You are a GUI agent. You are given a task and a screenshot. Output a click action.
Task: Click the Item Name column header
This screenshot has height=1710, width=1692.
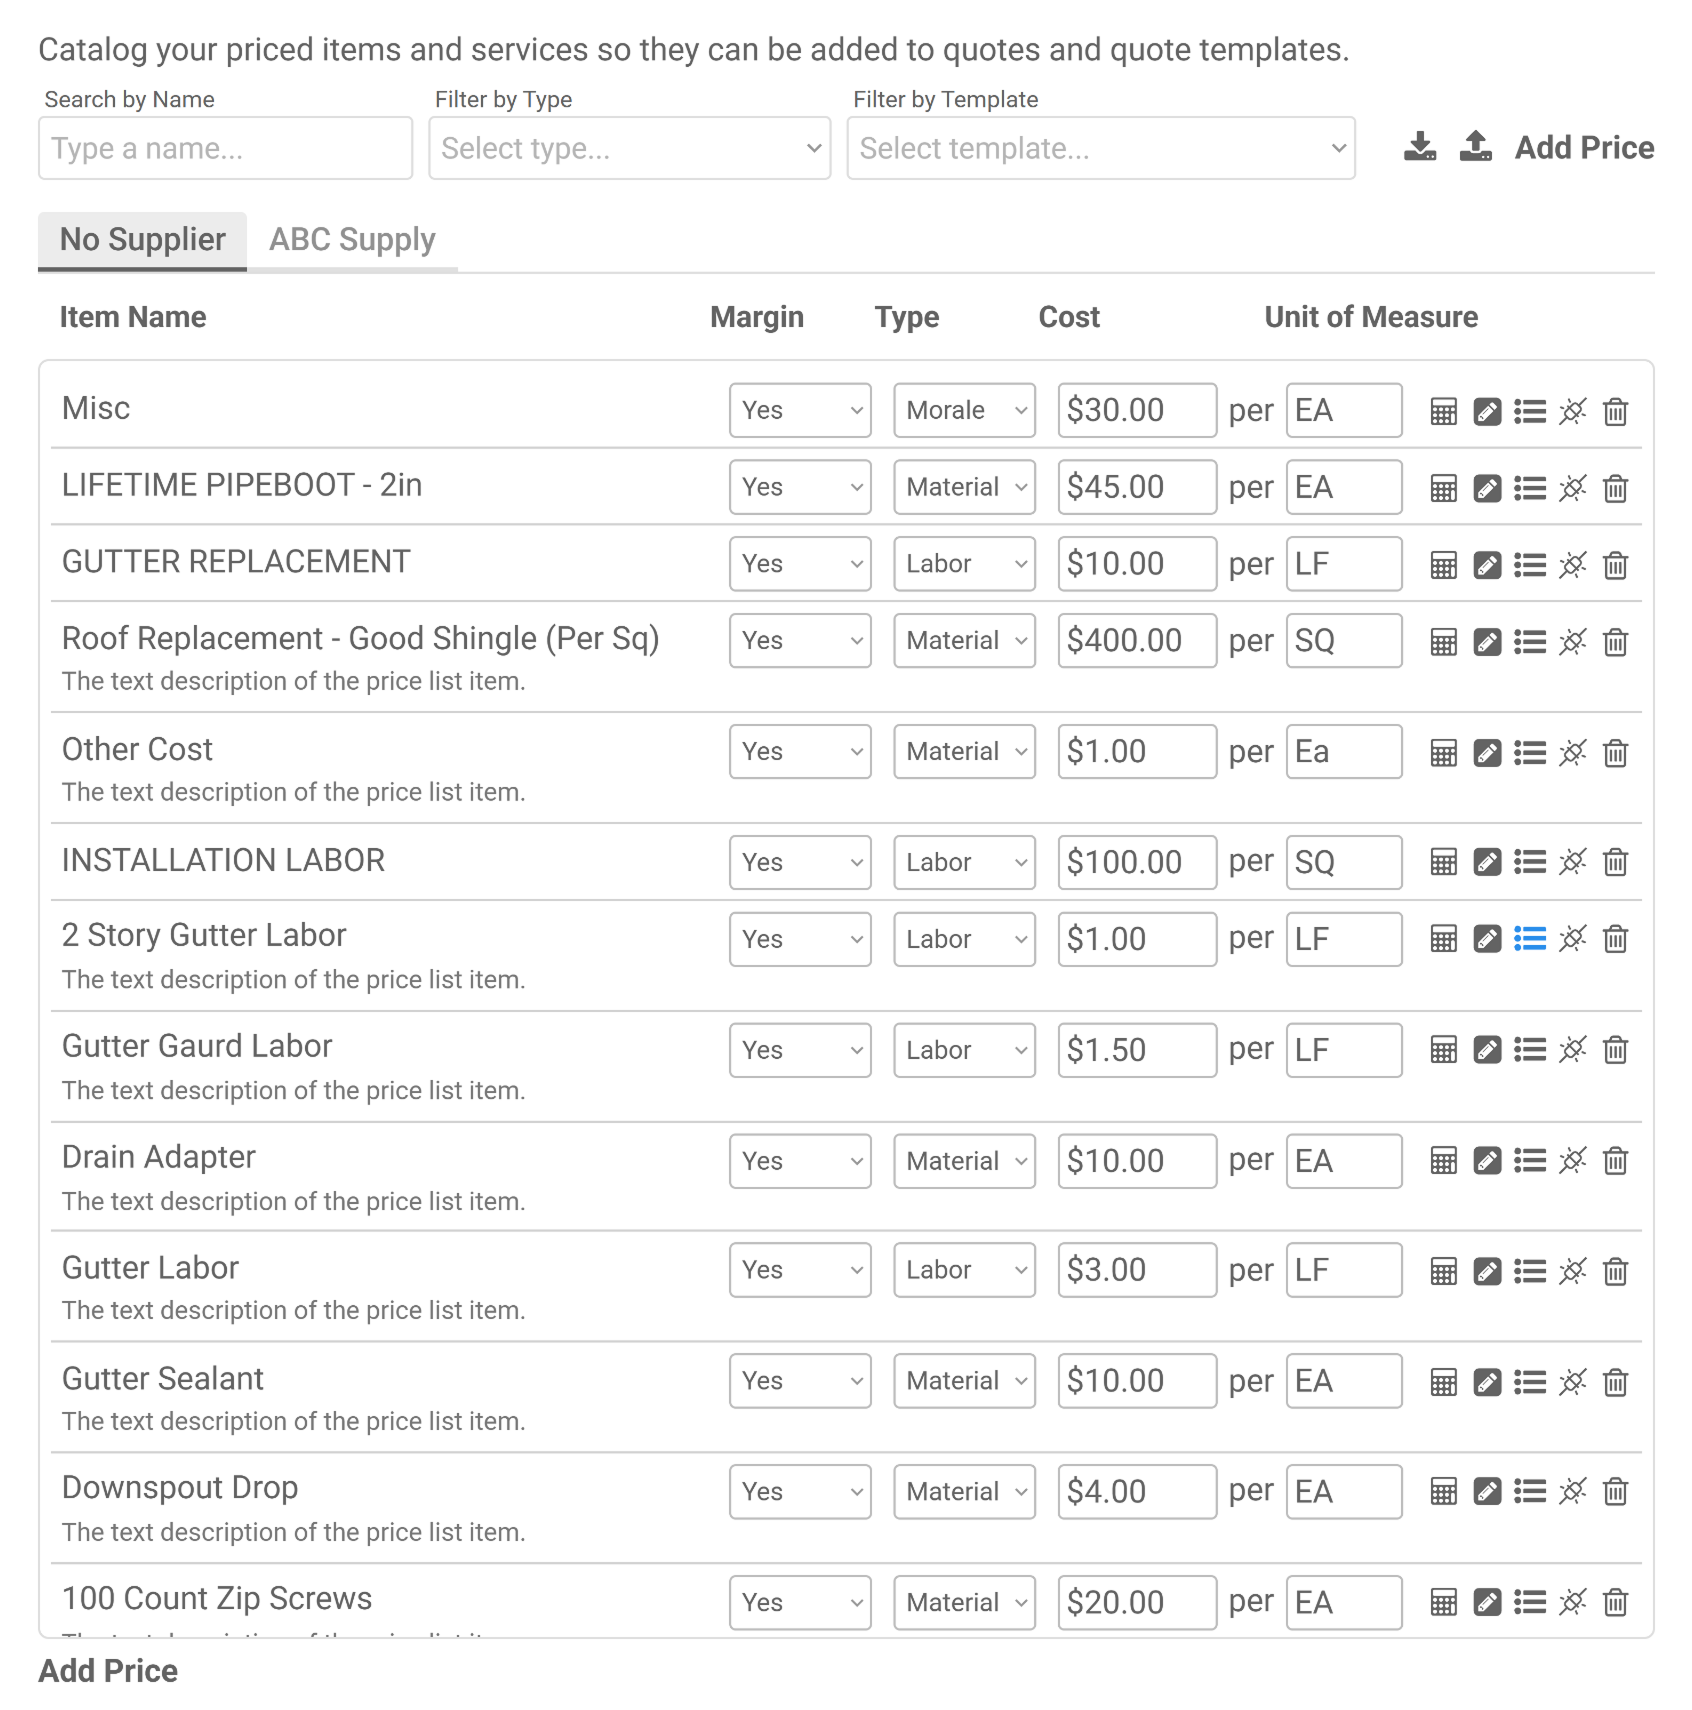point(133,317)
